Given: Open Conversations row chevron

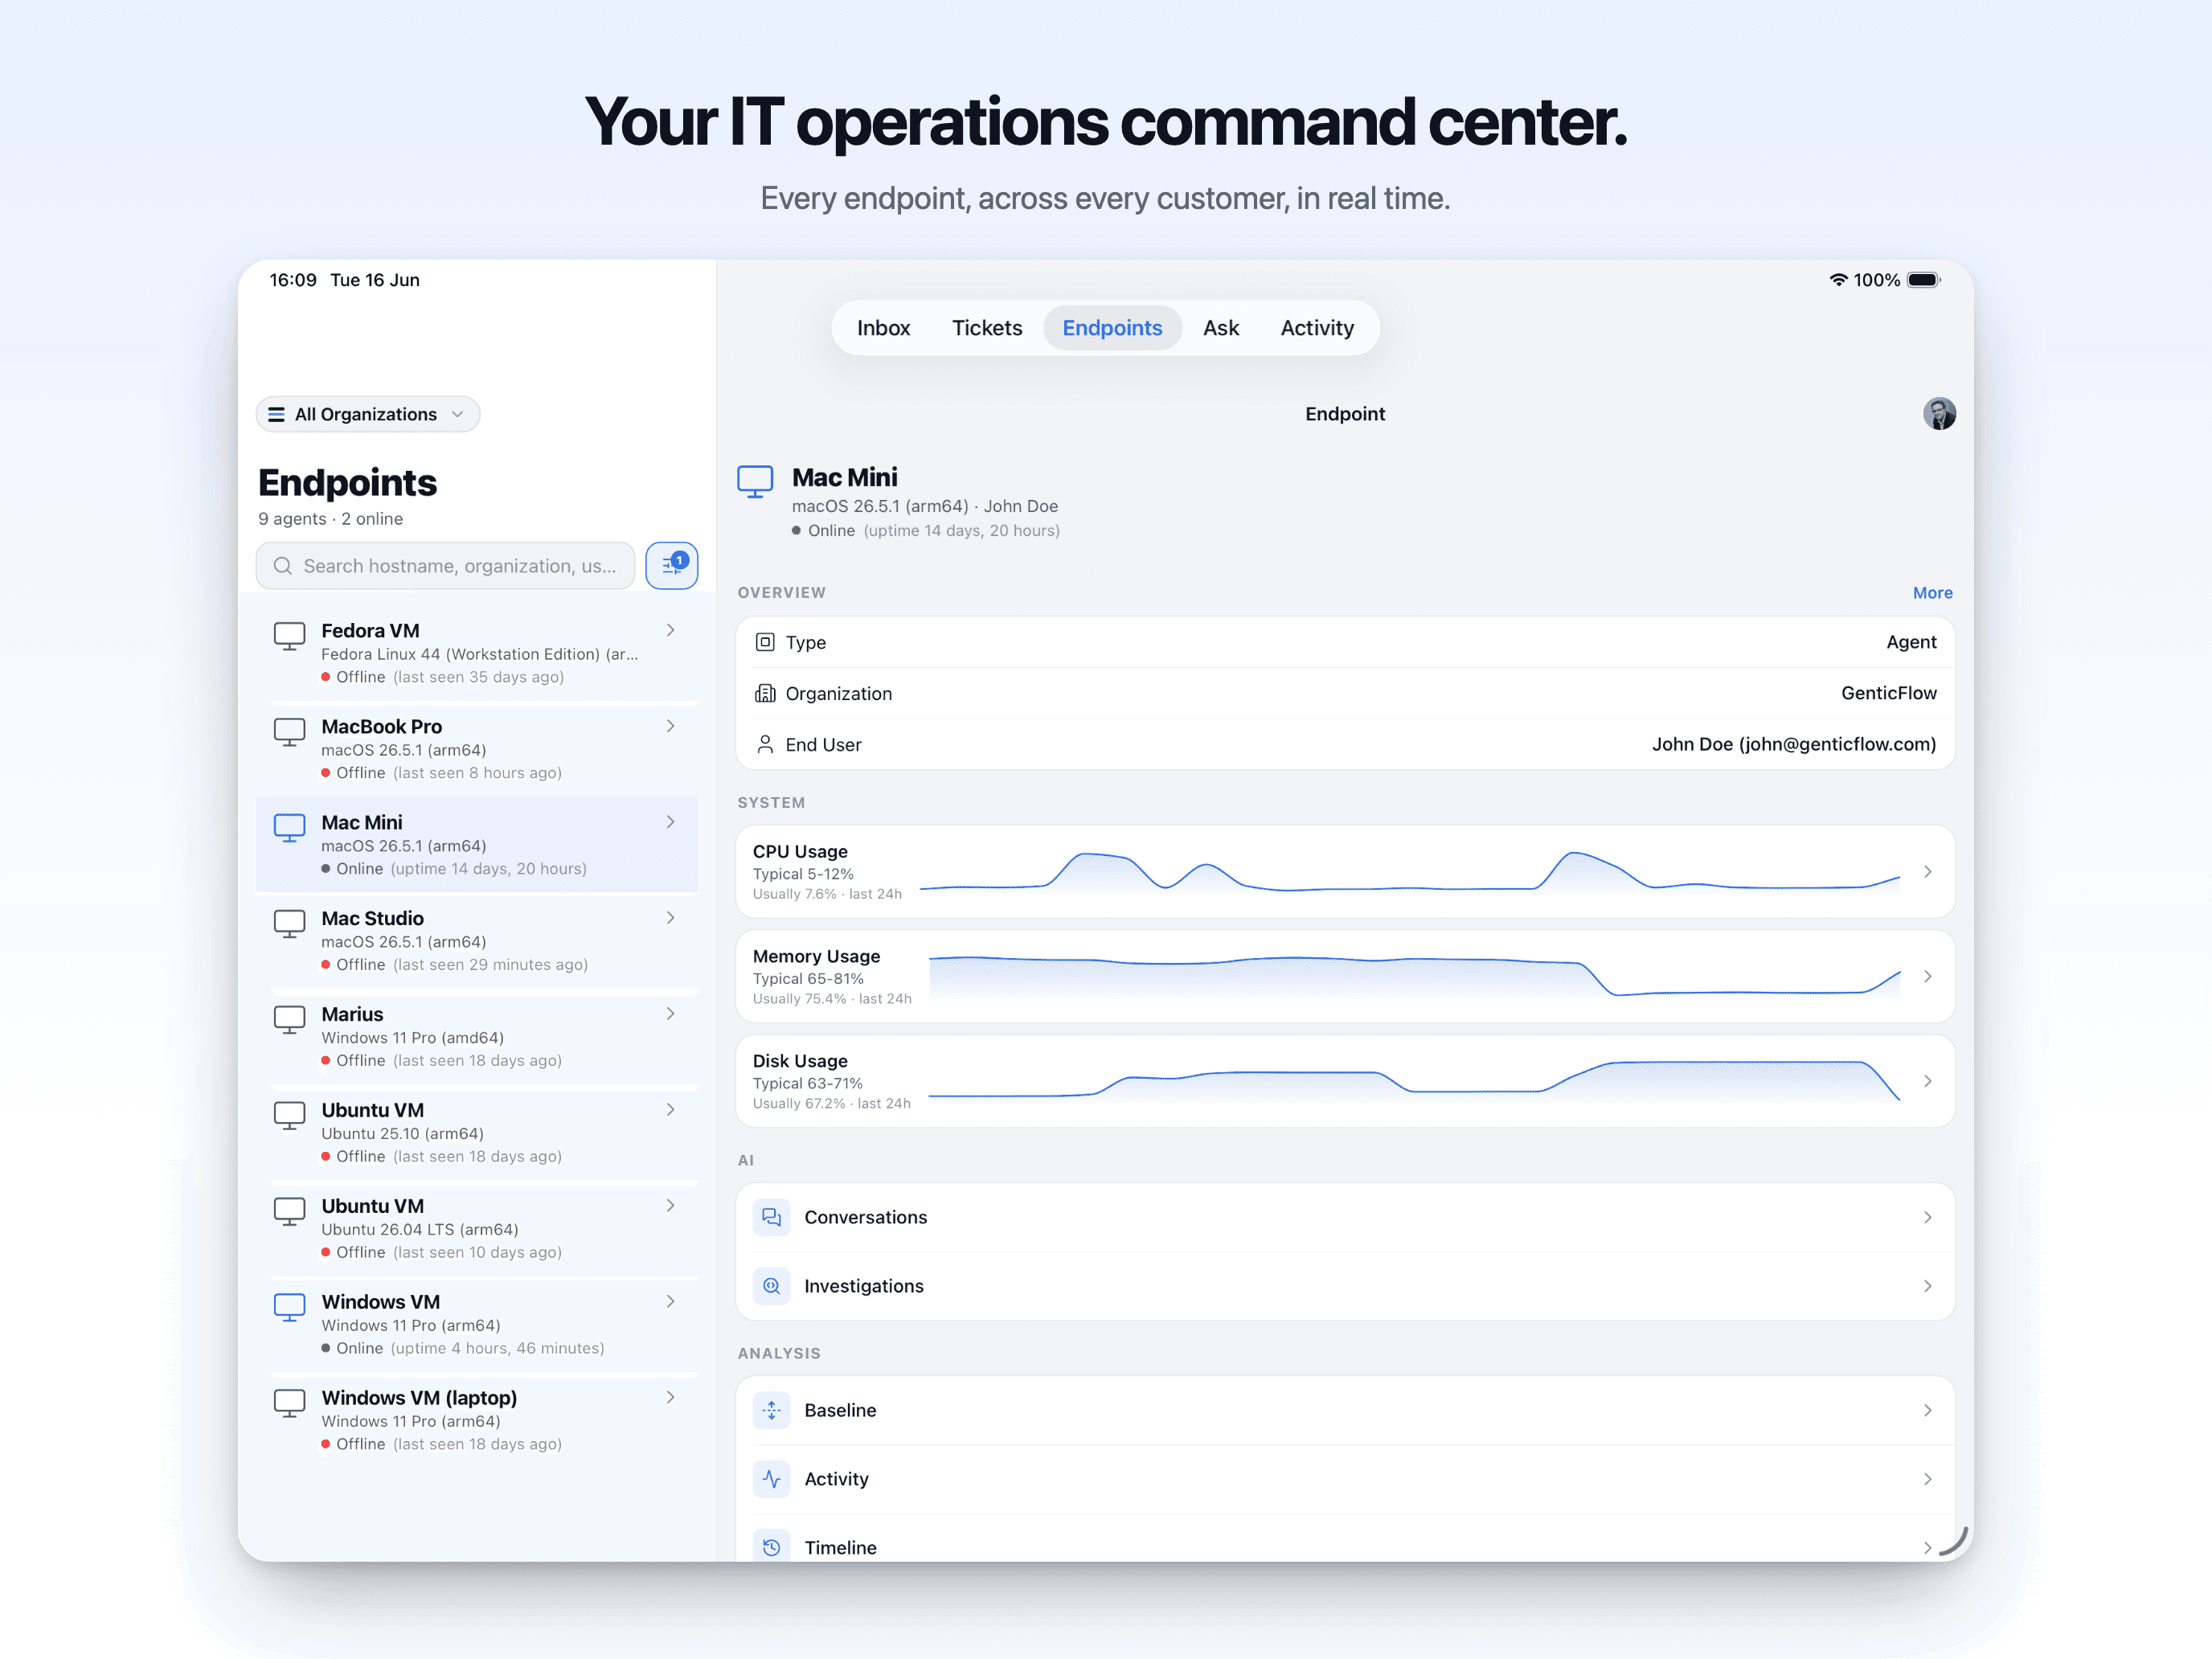Looking at the screenshot, I should [1927, 1217].
